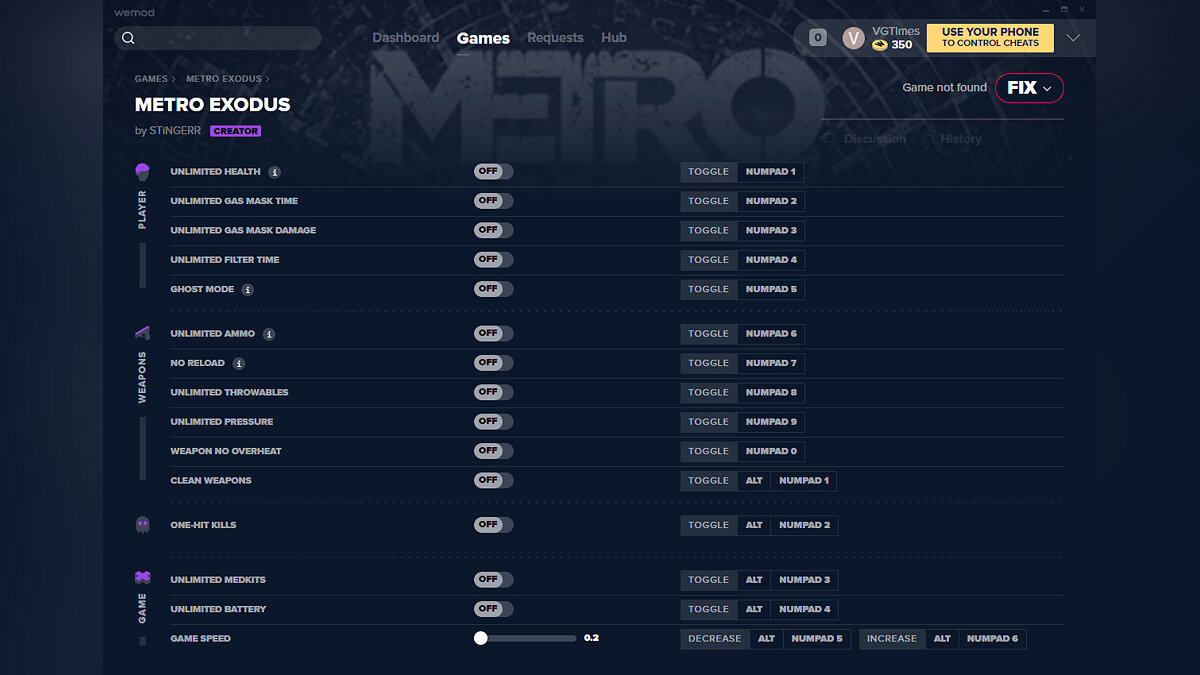1200x675 pixels.
Task: Click the WeMod logo
Action: [x=135, y=11]
